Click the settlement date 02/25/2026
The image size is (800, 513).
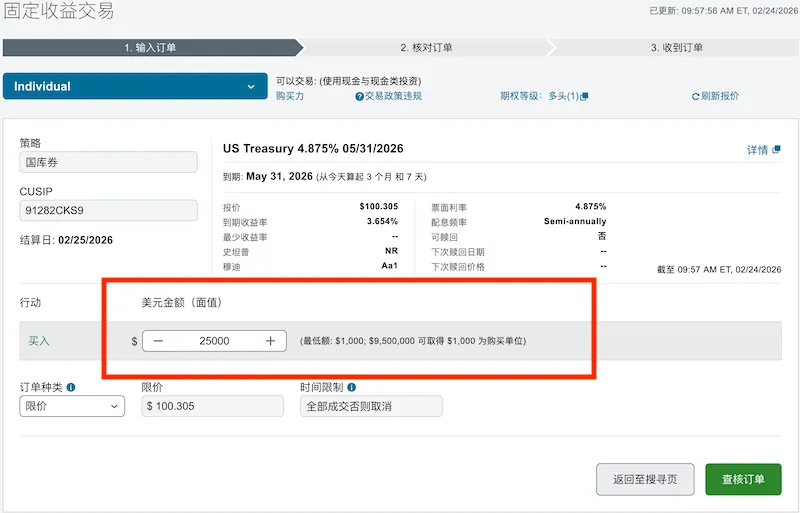[86, 240]
